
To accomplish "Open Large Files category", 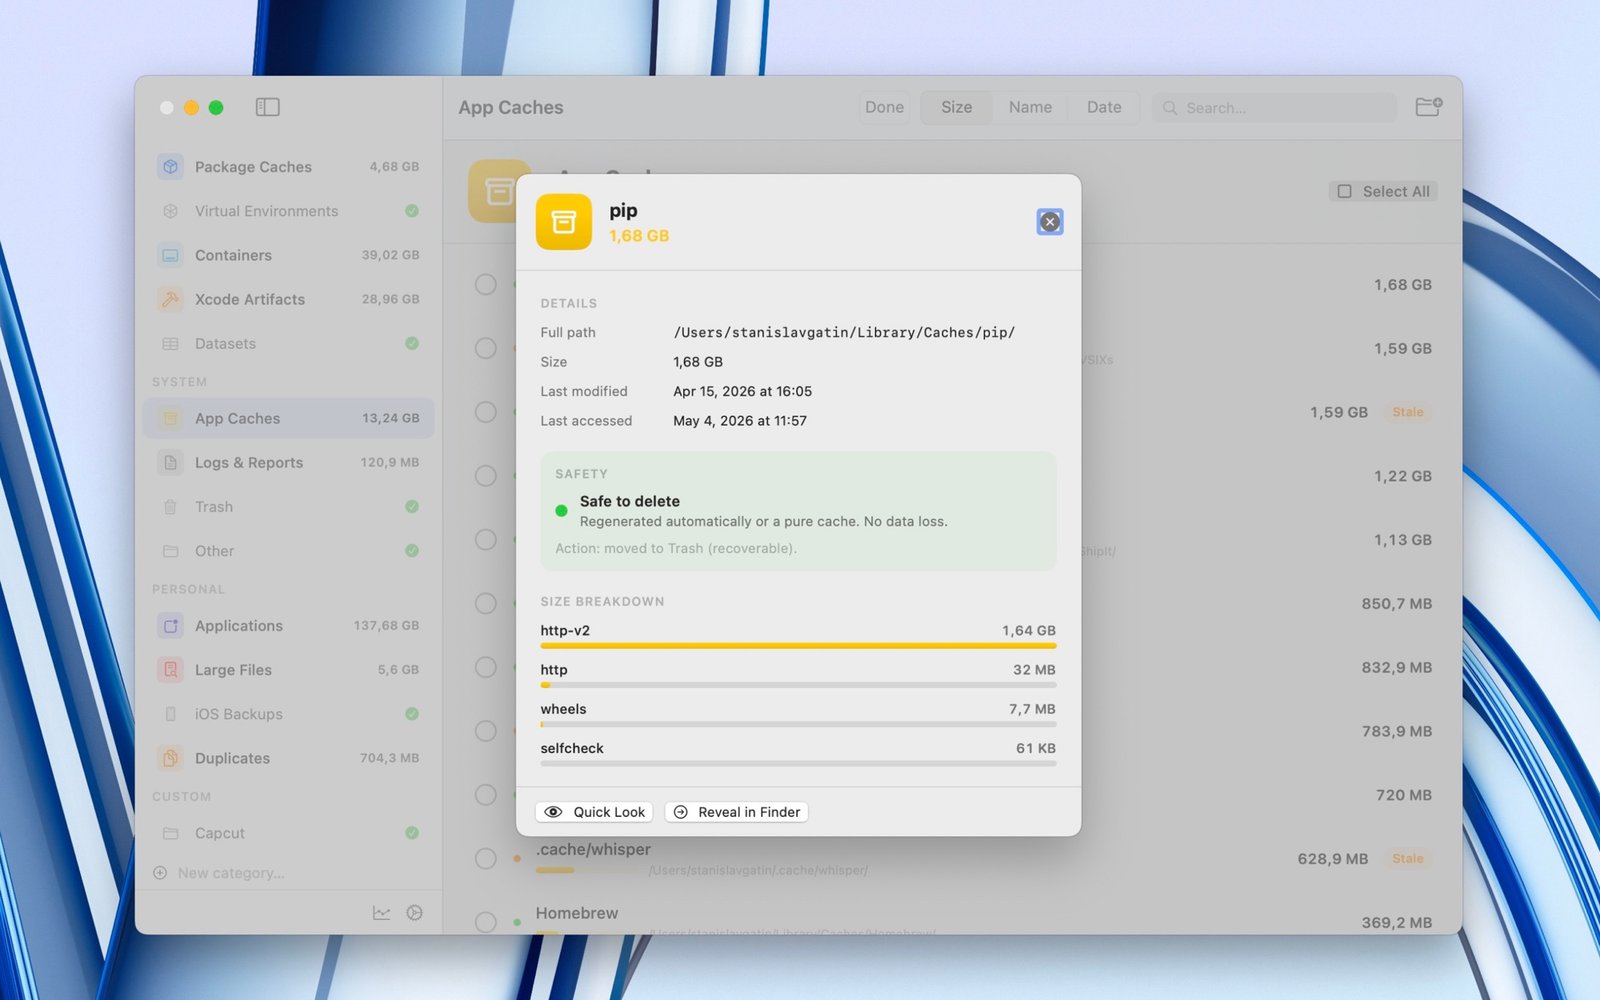I will pyautogui.click(x=288, y=670).
